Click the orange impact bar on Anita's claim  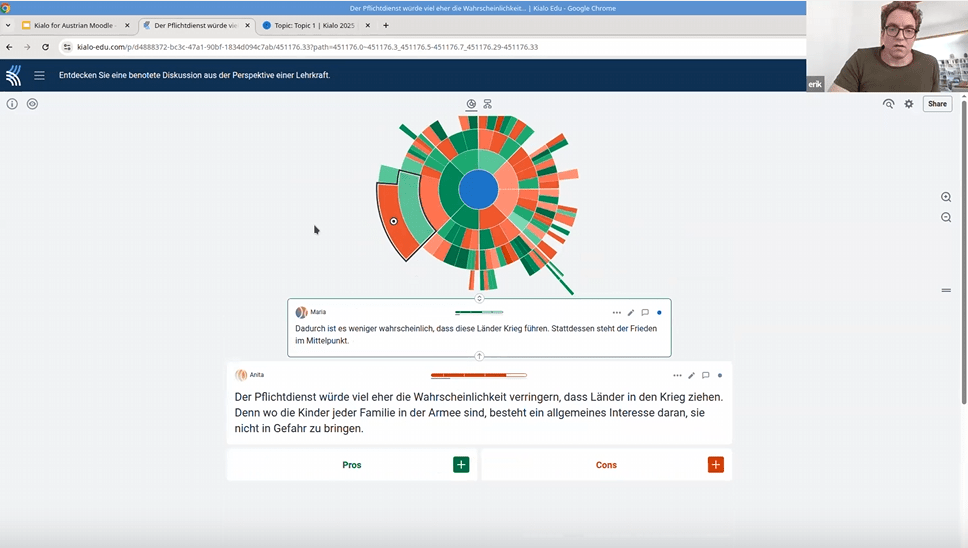[x=478, y=376]
